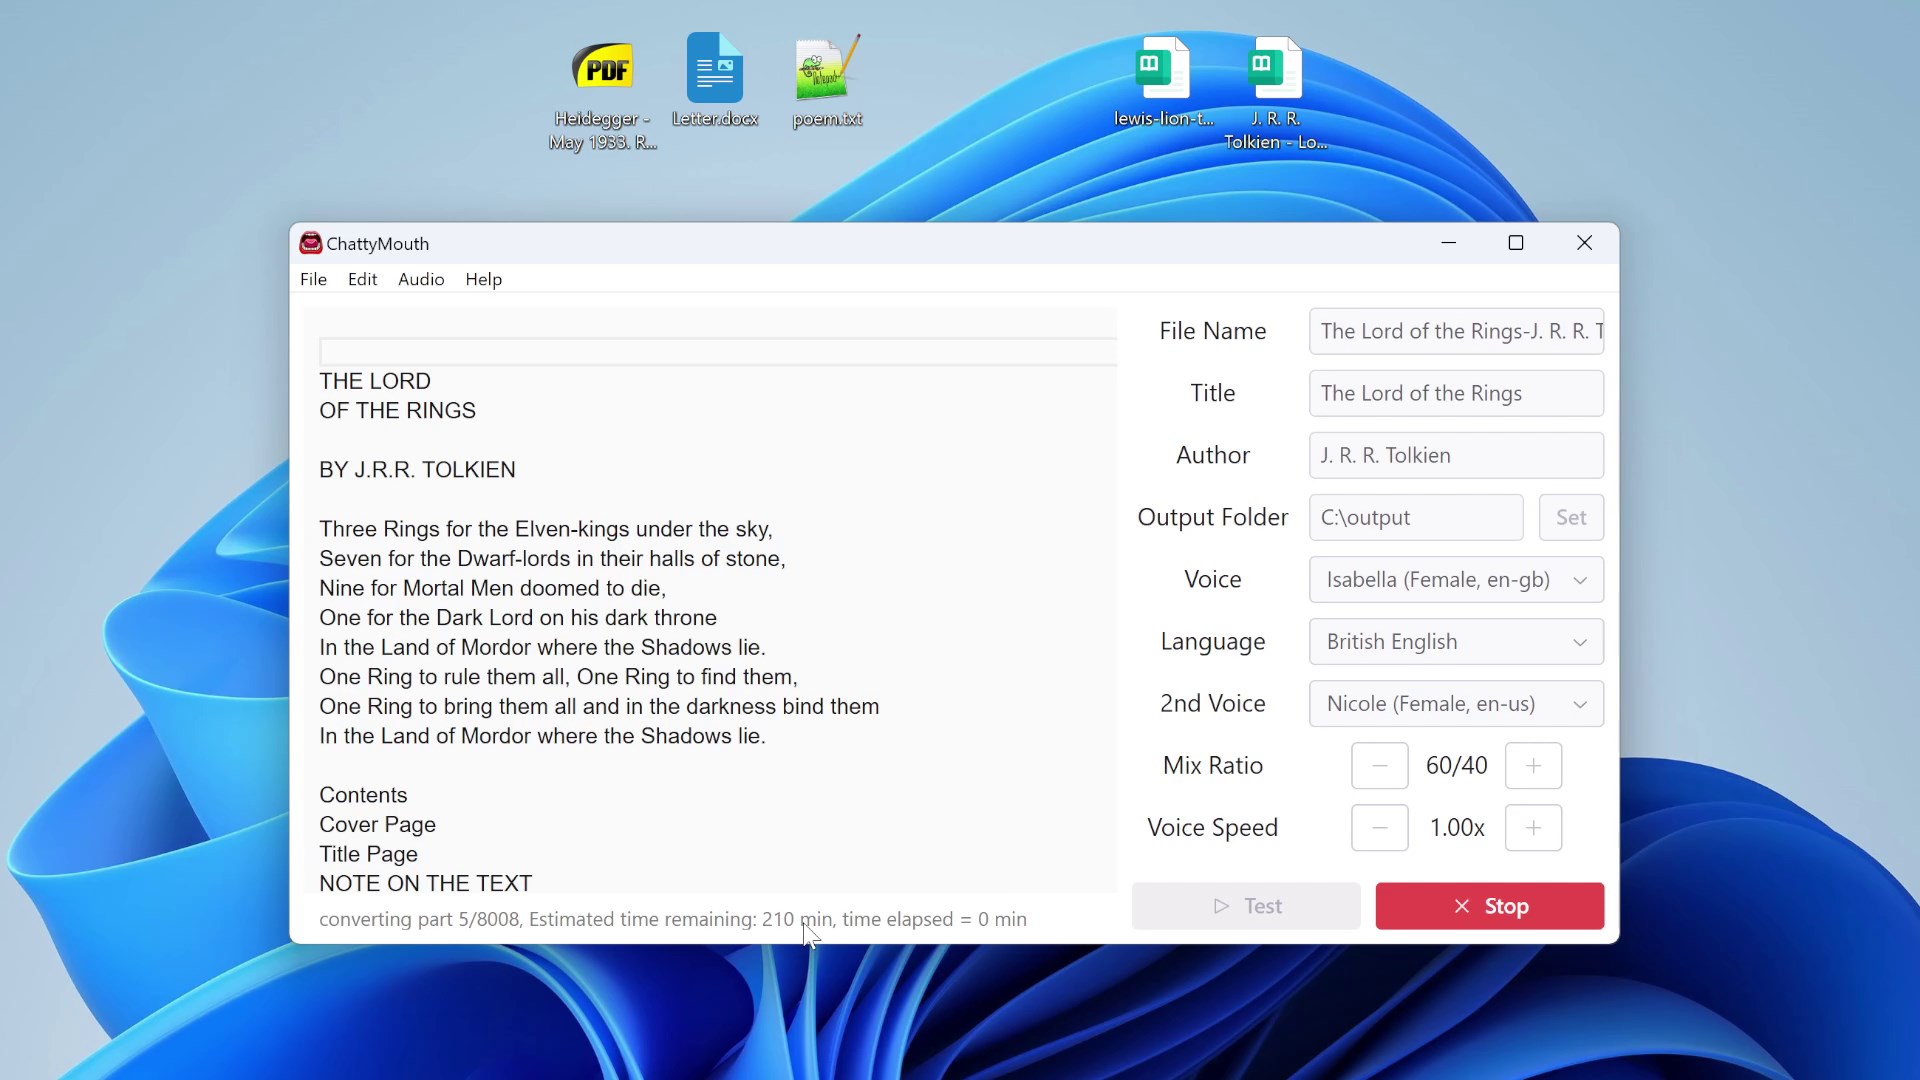Increase Voice Speed with plus button

point(1533,828)
